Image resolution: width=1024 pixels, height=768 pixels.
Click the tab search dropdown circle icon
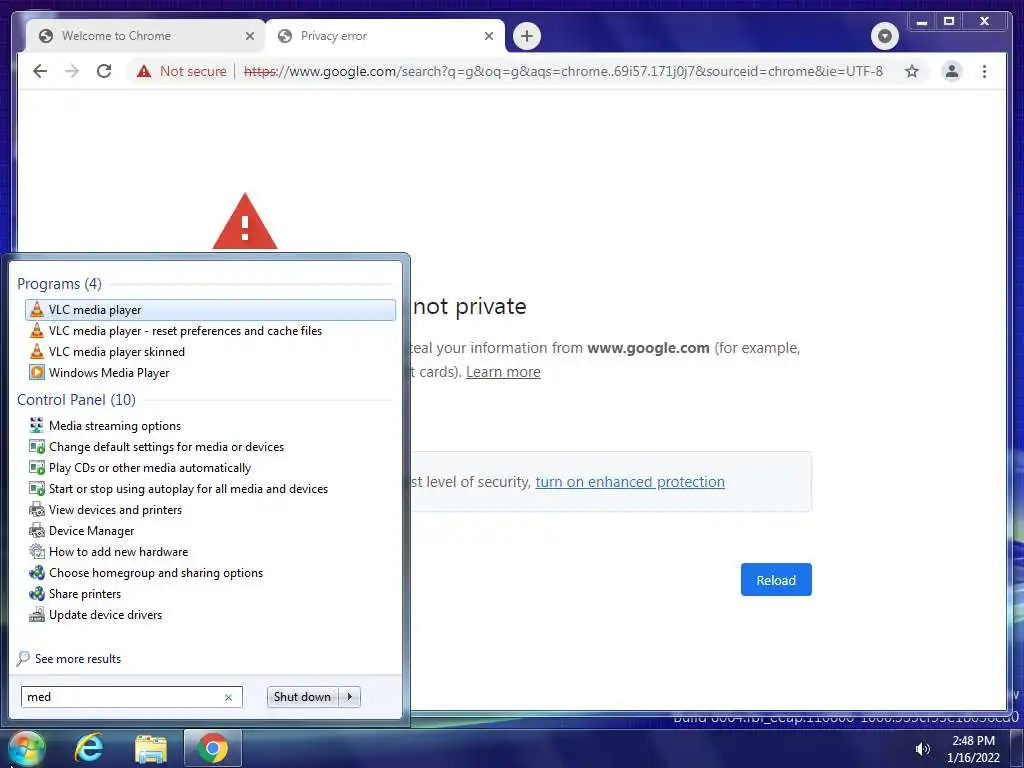pyautogui.click(x=884, y=36)
